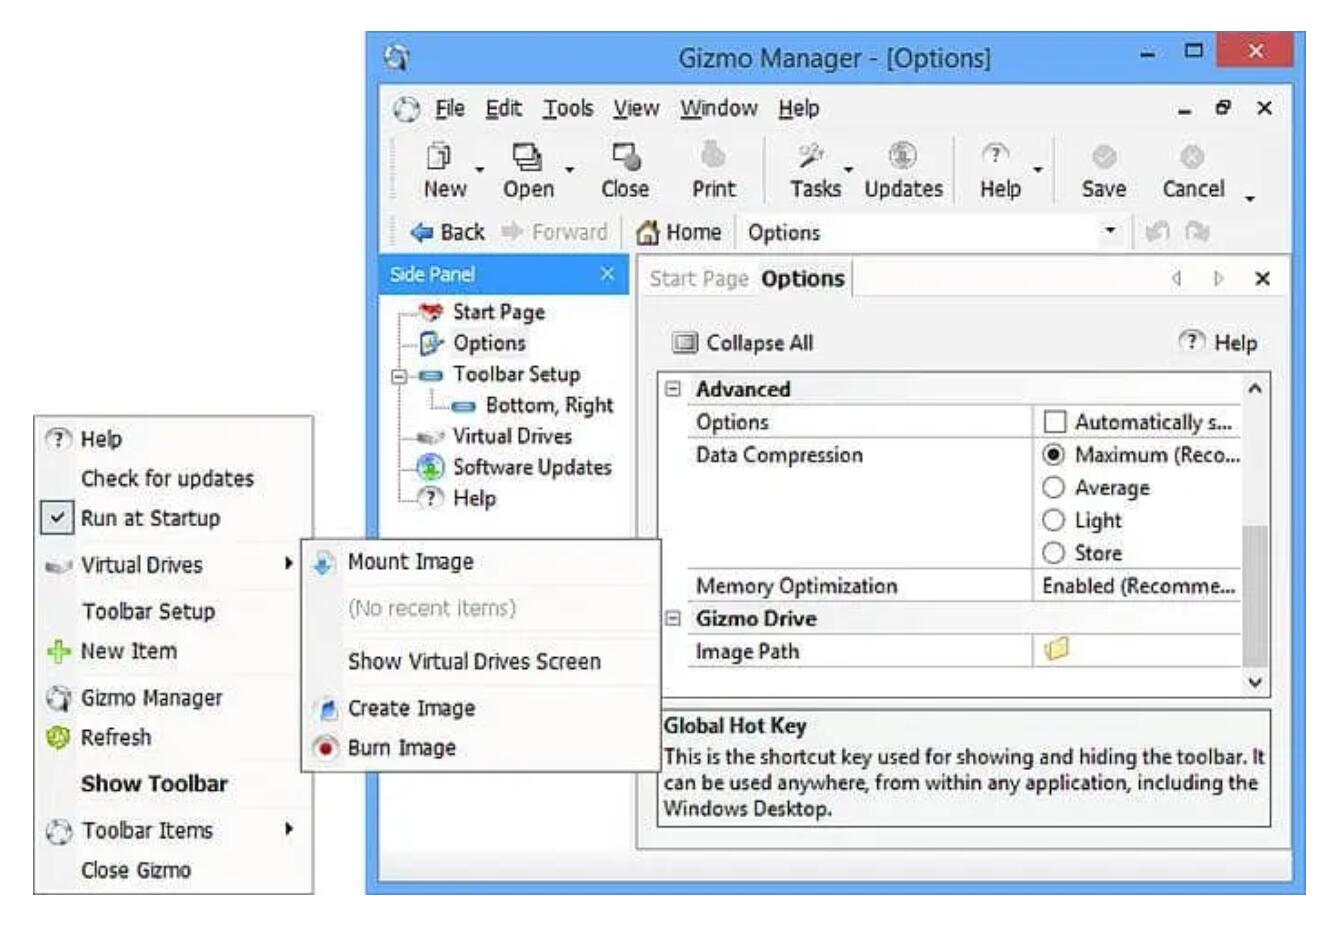The width and height of the screenshot is (1338, 942).
Task: Select Average data compression radio
Action: [x=1053, y=488]
